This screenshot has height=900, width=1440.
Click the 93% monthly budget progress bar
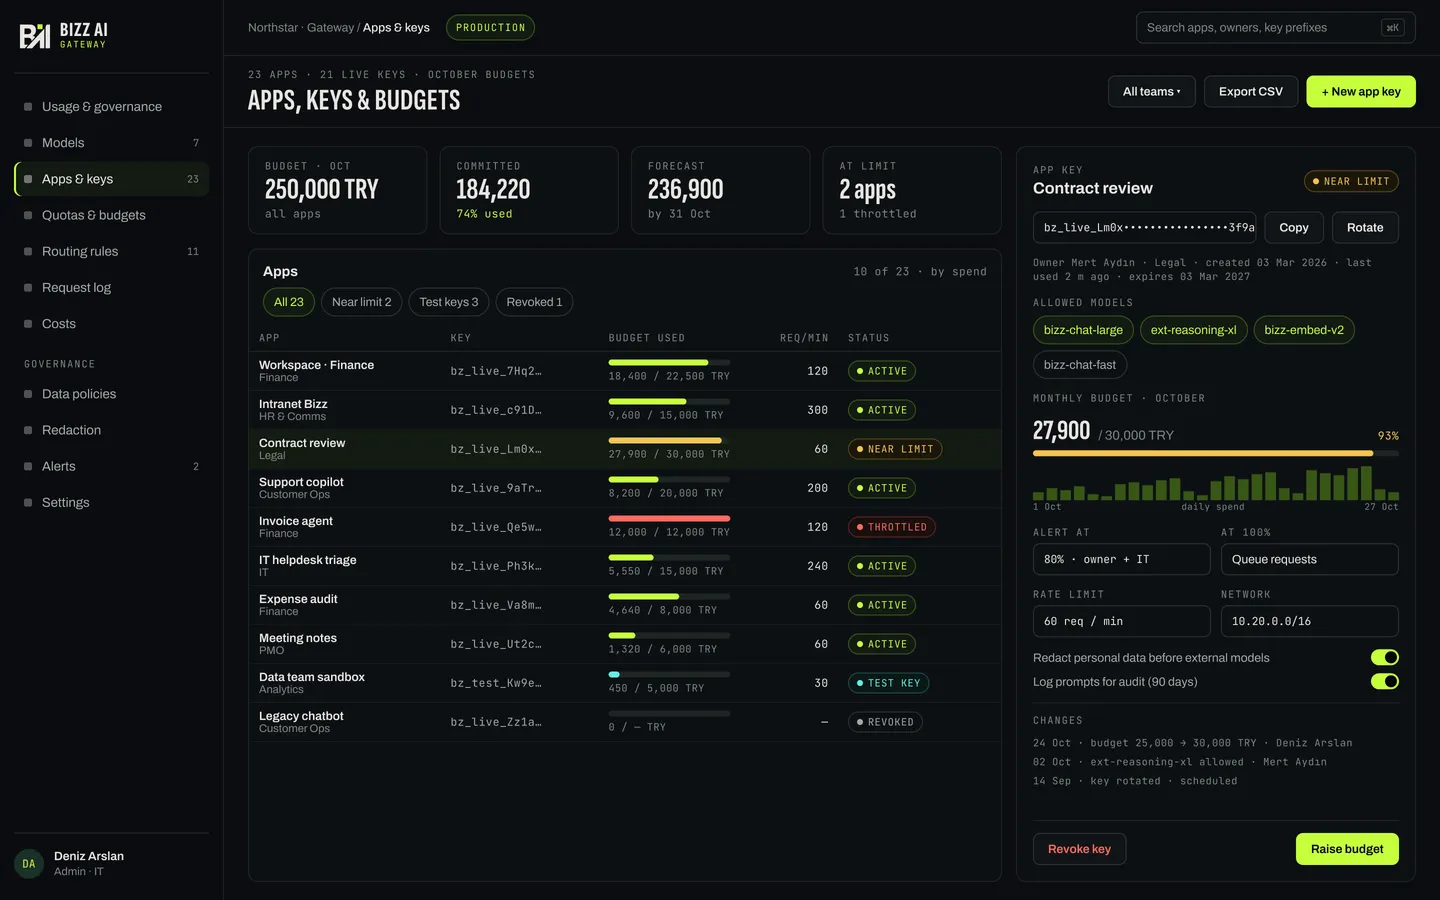(1216, 454)
